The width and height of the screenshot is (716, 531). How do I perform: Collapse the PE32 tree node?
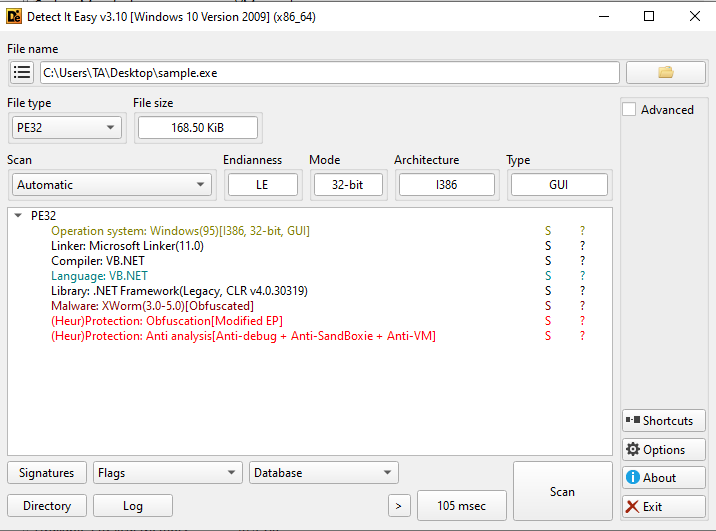pos(18,215)
